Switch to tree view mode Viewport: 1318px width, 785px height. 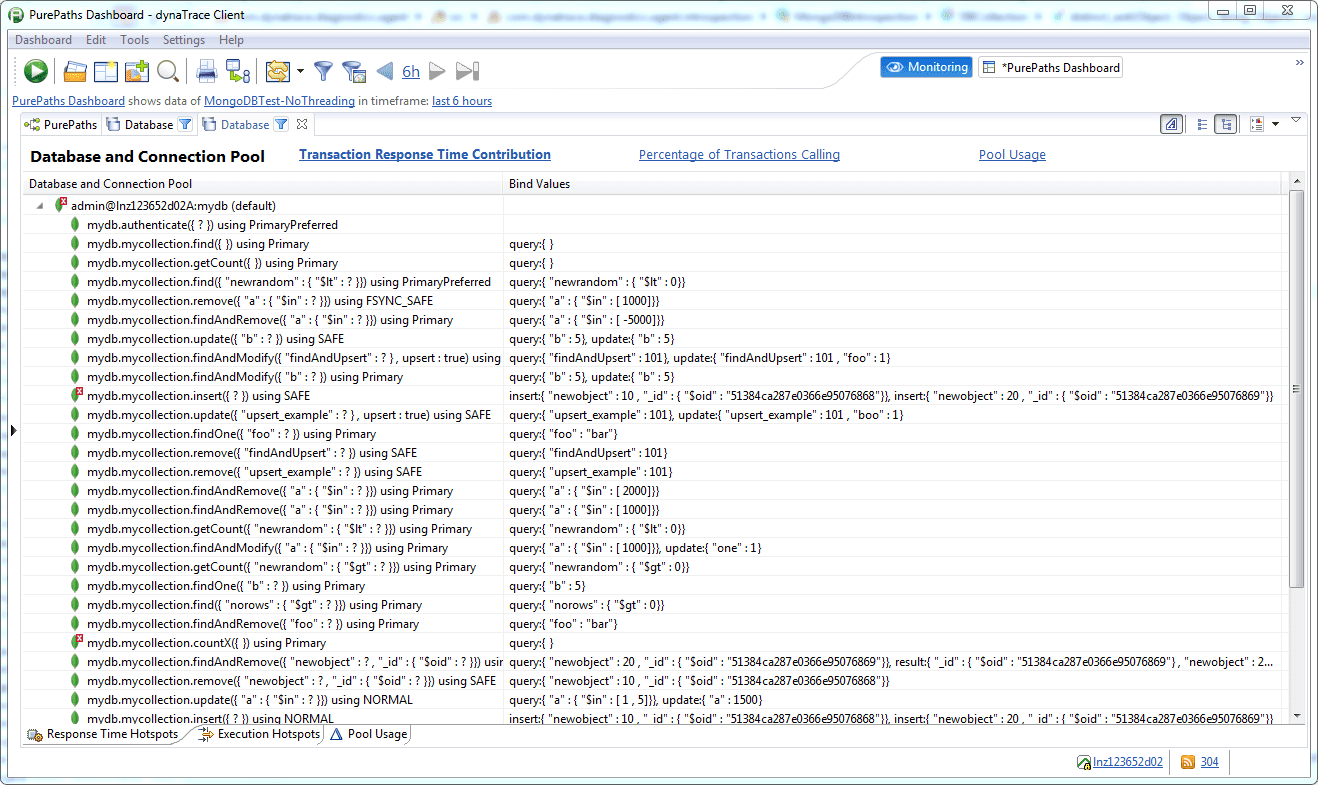[1226, 124]
